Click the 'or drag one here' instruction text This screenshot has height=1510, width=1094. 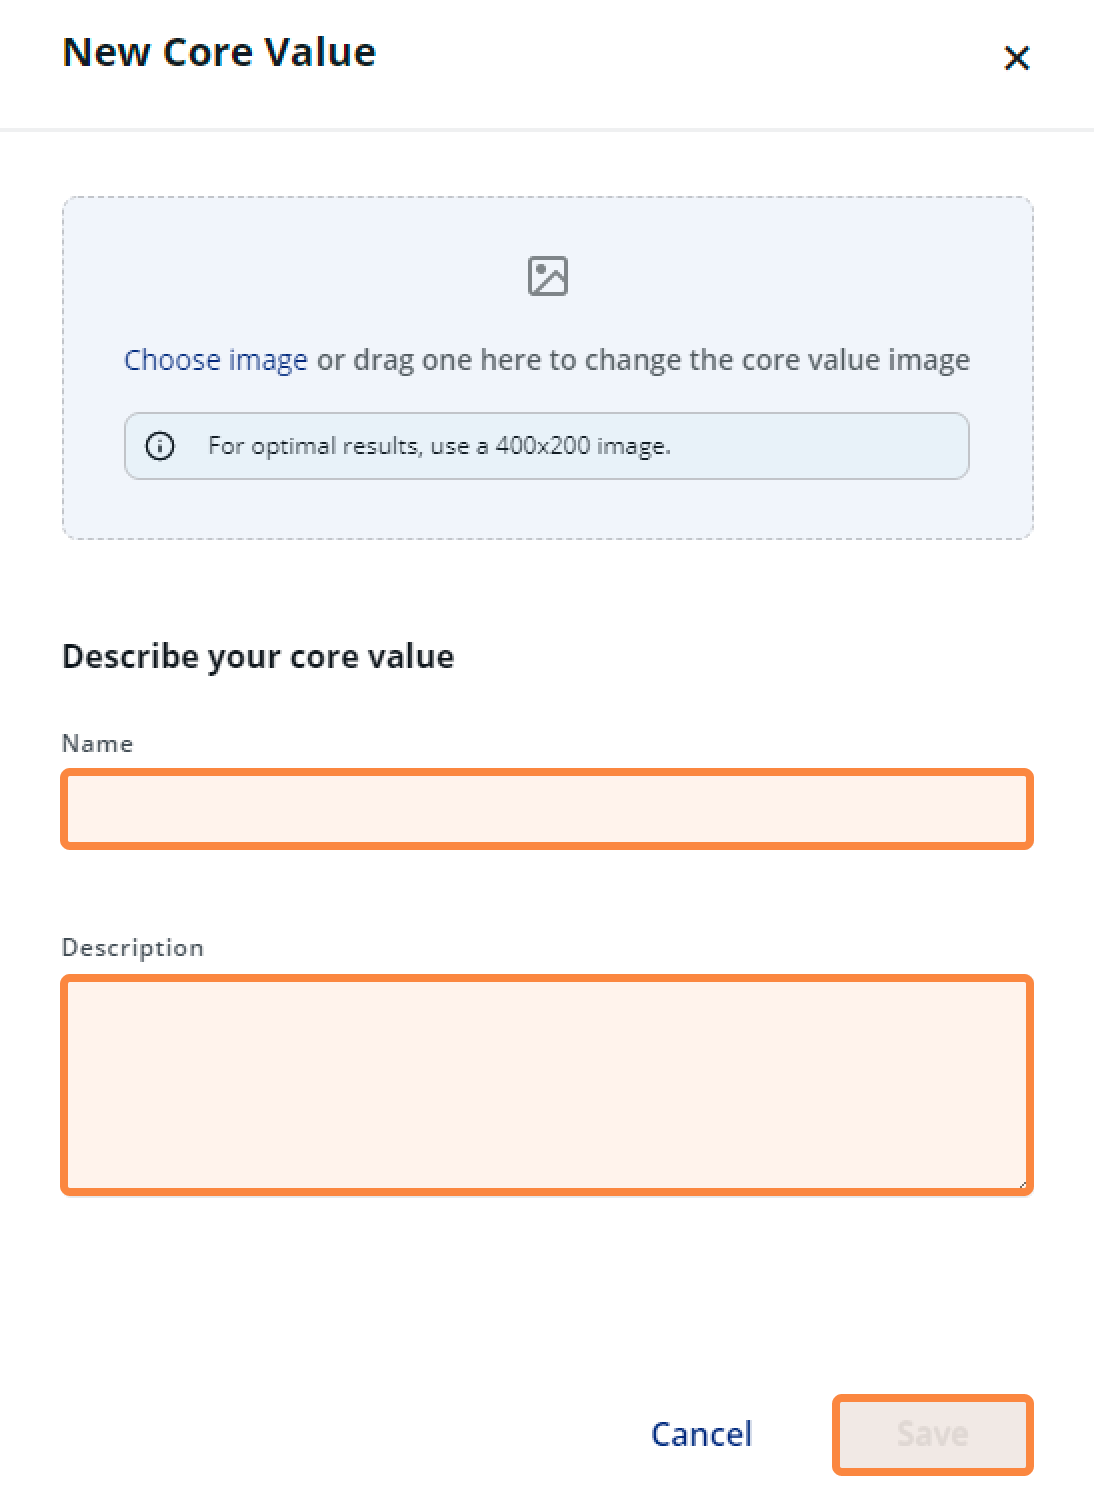[x=644, y=360]
